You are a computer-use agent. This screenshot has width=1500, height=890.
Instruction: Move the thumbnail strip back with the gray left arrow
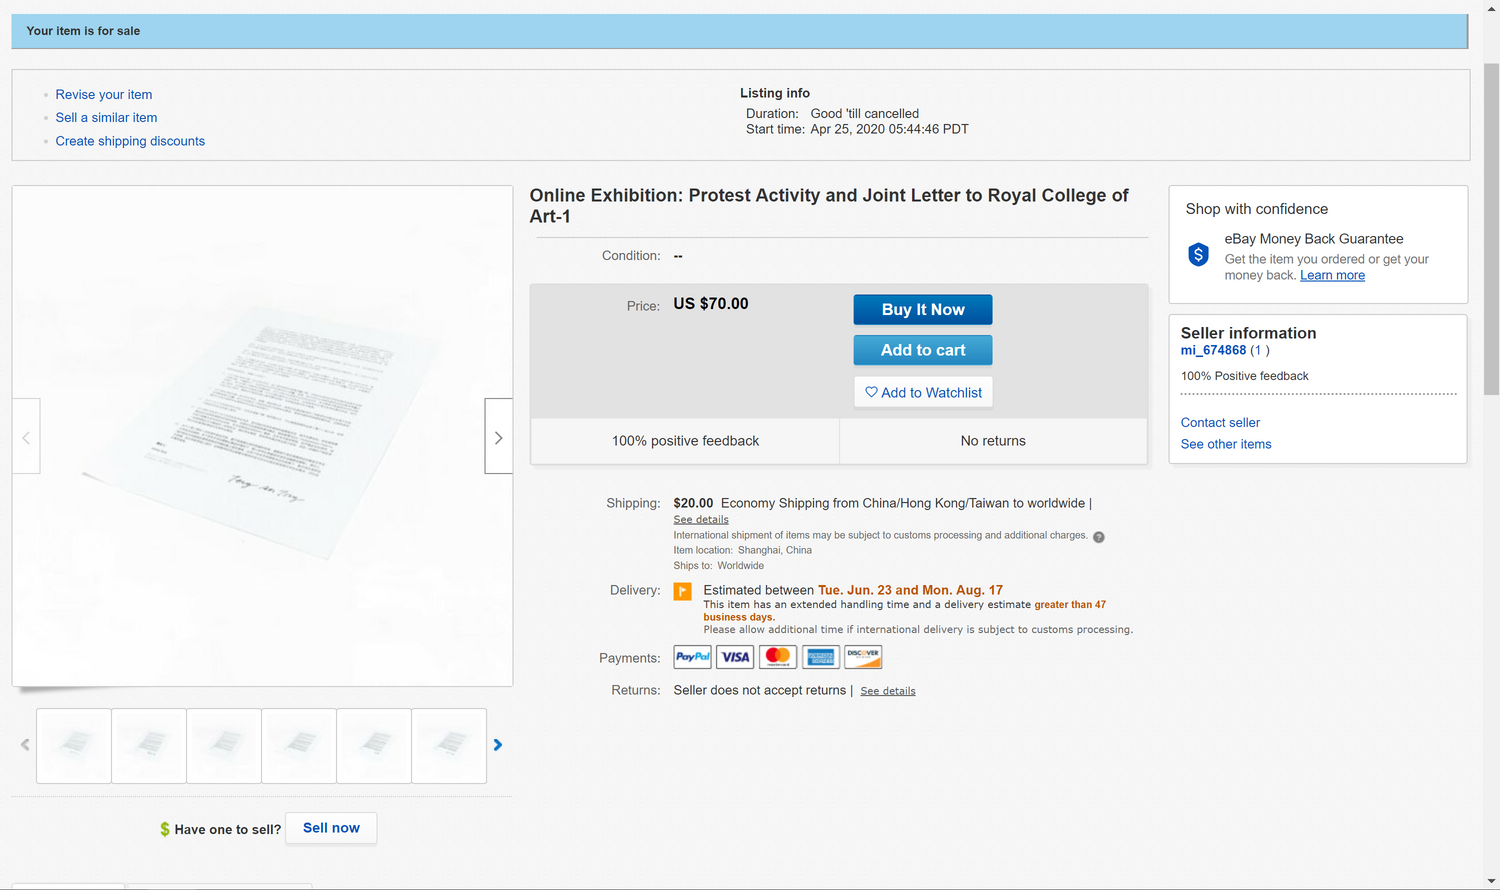tap(25, 745)
